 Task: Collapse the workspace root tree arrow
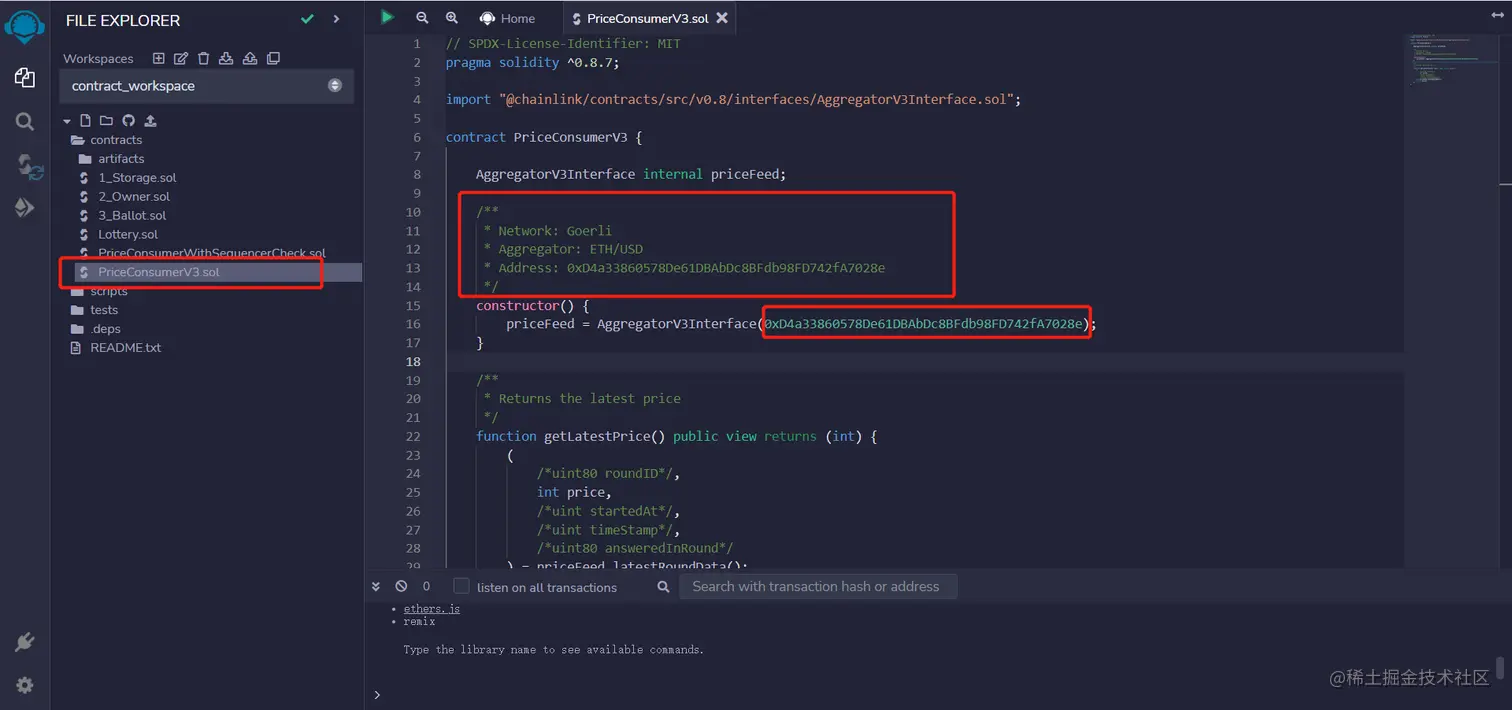click(x=67, y=121)
